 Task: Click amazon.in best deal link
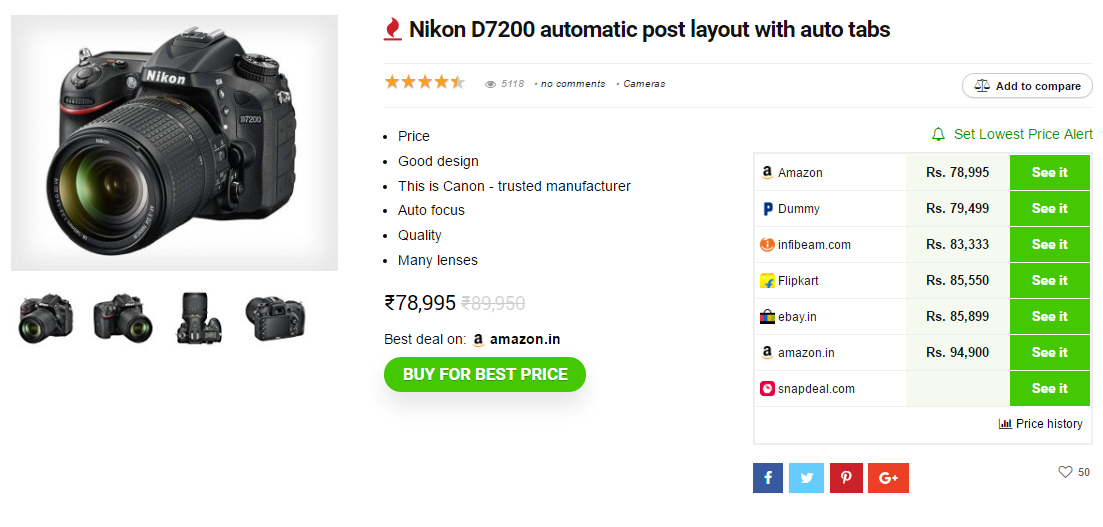coord(524,339)
